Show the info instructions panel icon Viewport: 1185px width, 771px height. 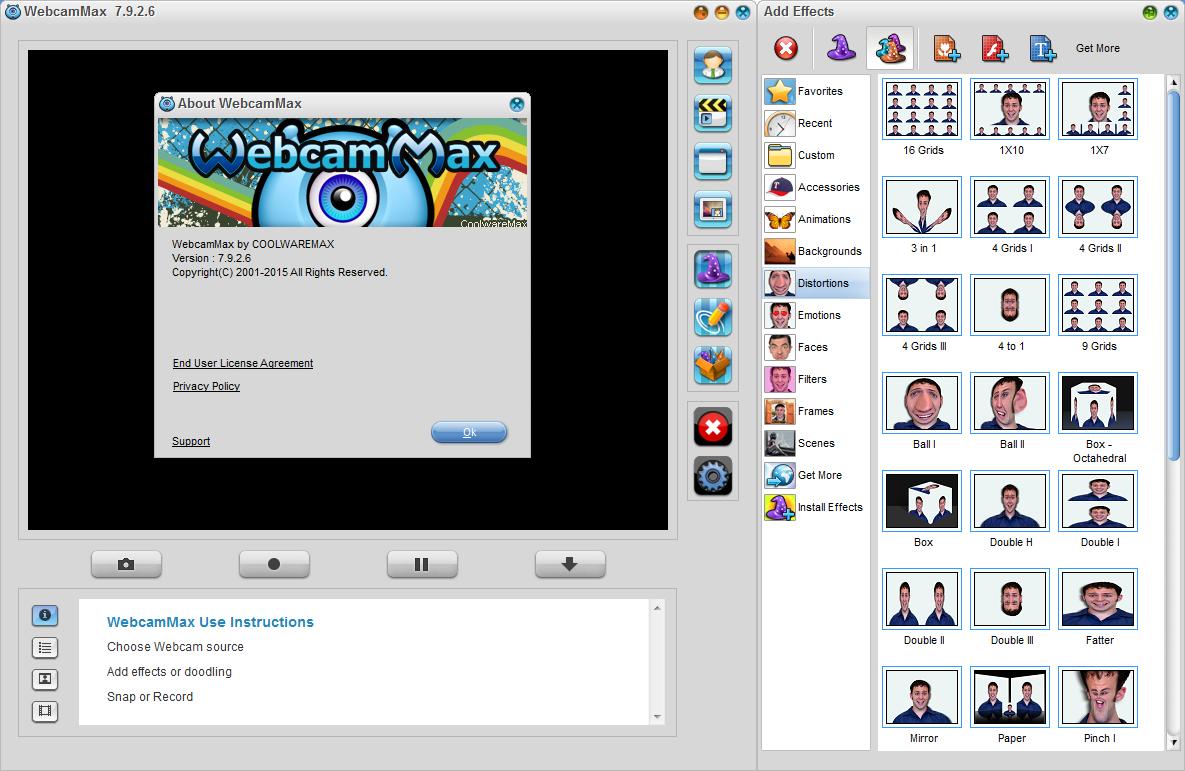(45, 615)
